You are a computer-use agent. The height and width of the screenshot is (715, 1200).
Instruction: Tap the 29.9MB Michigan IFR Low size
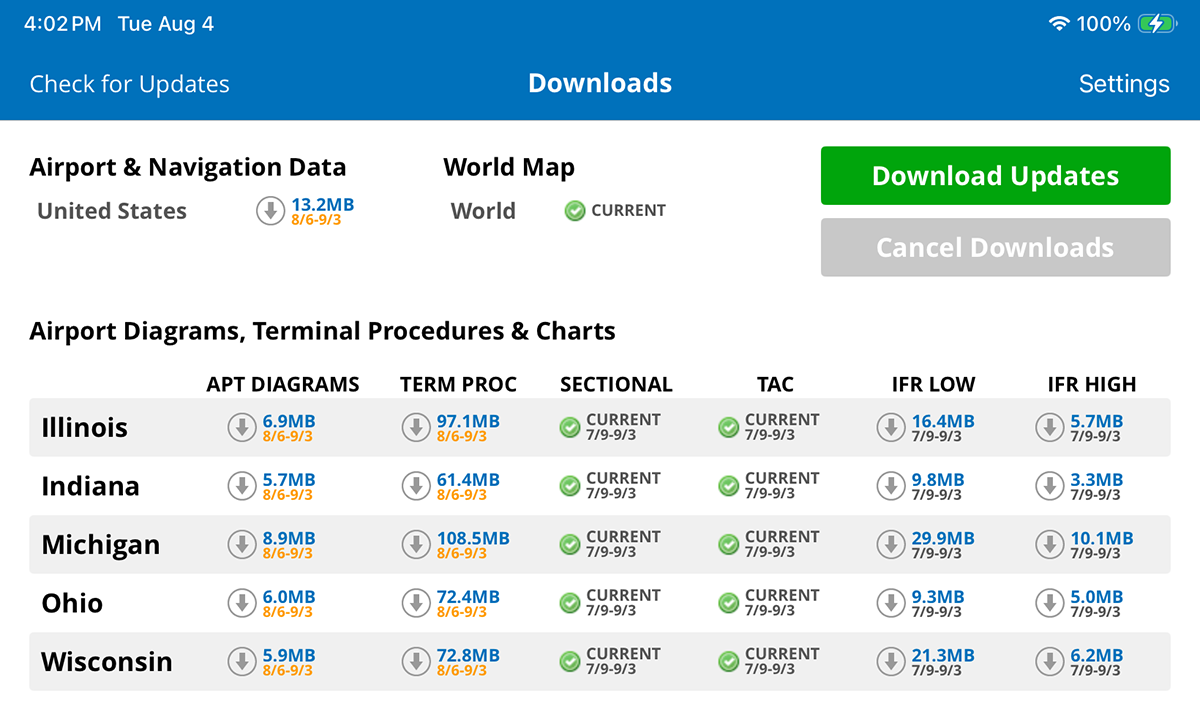tap(943, 539)
